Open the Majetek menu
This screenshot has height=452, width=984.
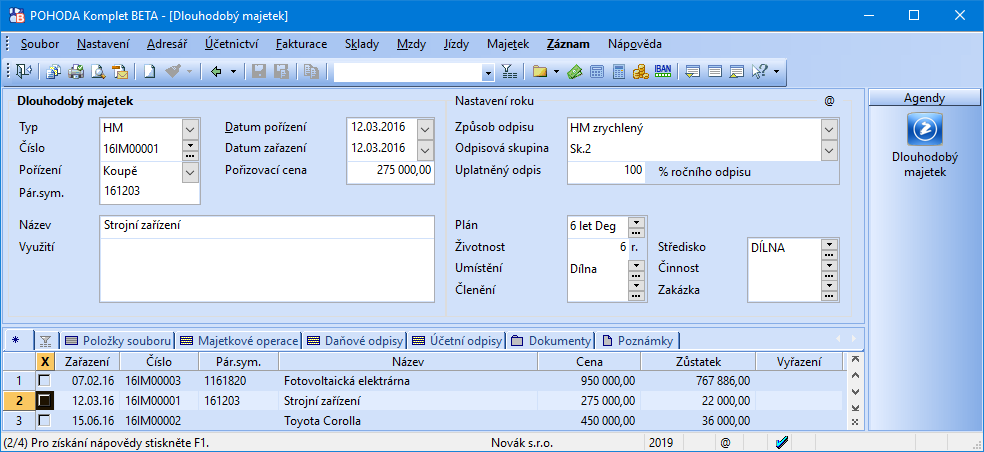508,44
